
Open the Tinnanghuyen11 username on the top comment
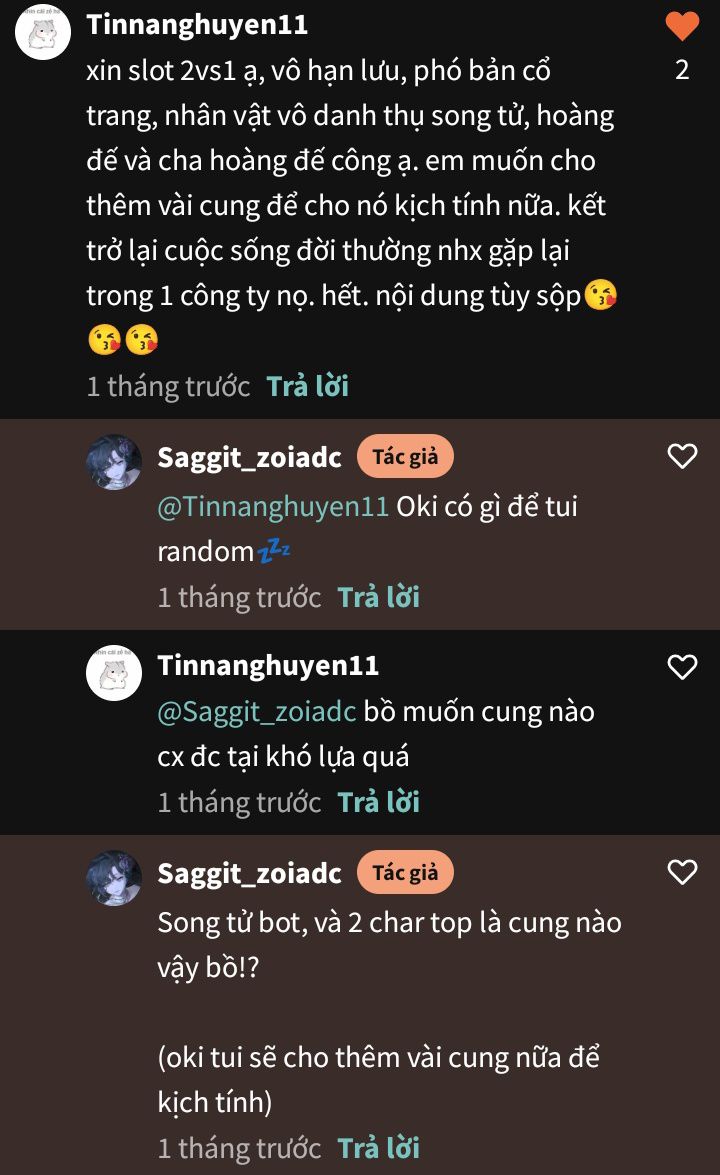(x=197, y=24)
